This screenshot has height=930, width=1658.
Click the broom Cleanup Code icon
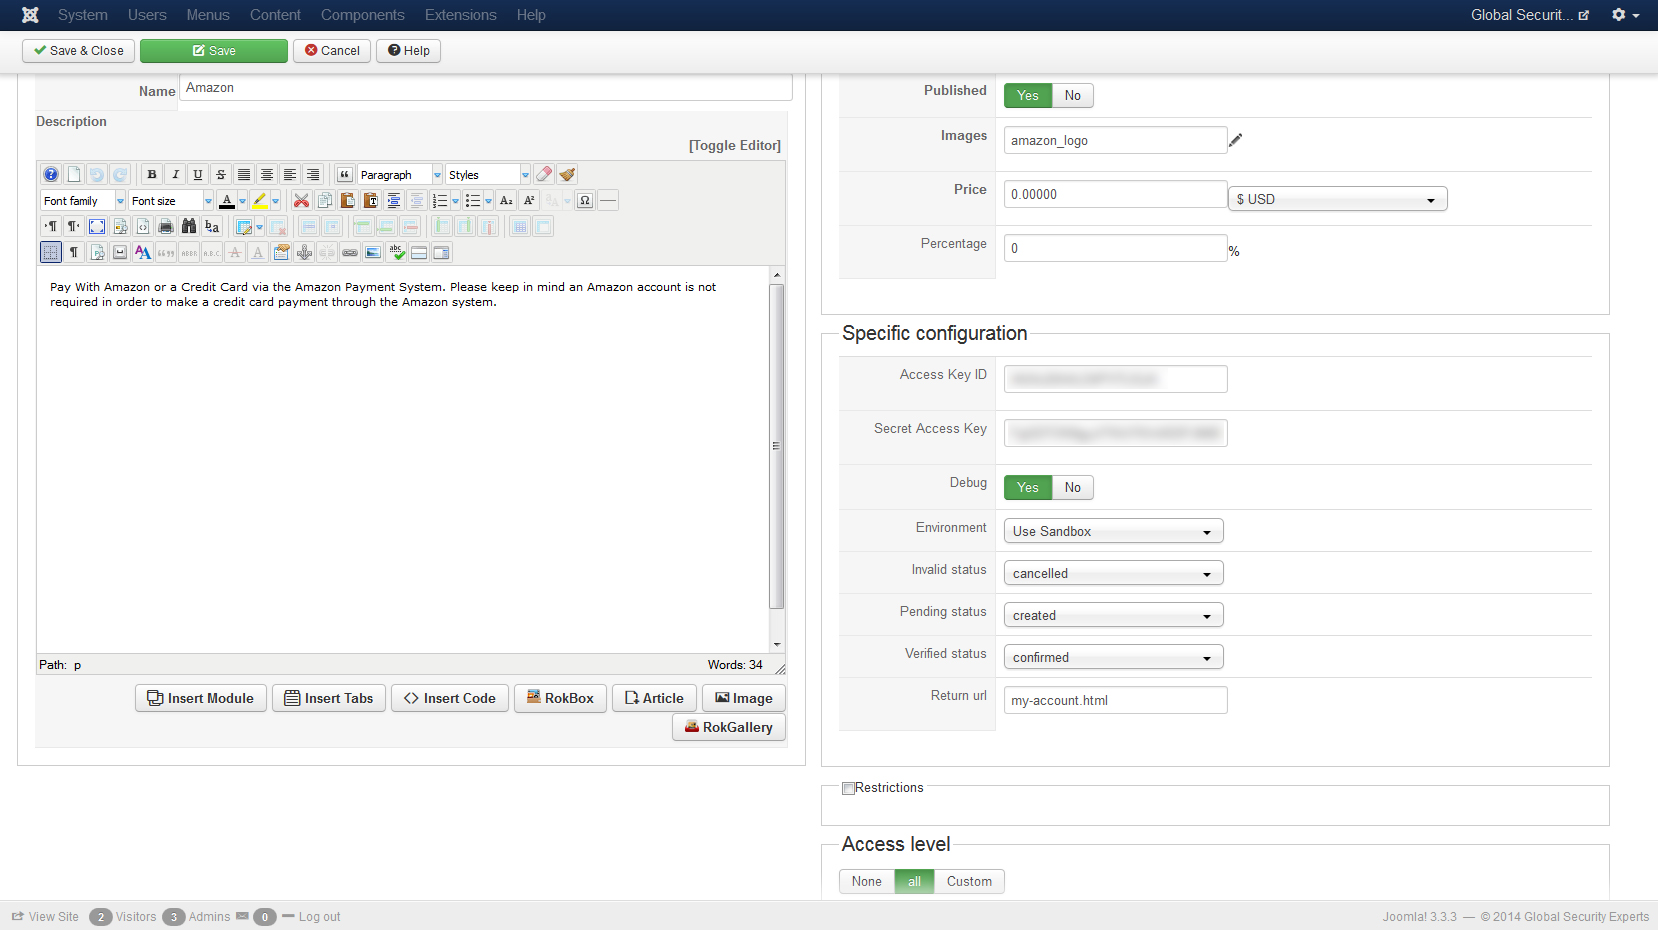point(567,174)
